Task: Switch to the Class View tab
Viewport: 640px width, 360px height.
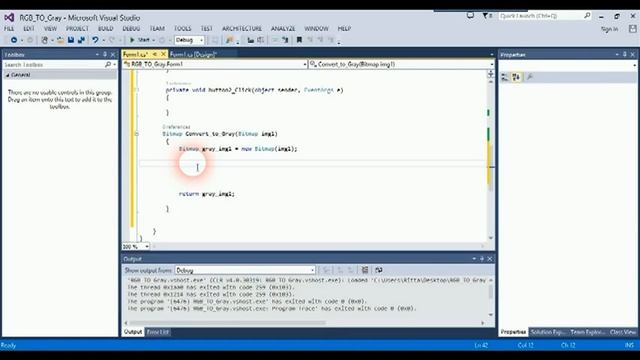Action: (x=623, y=332)
